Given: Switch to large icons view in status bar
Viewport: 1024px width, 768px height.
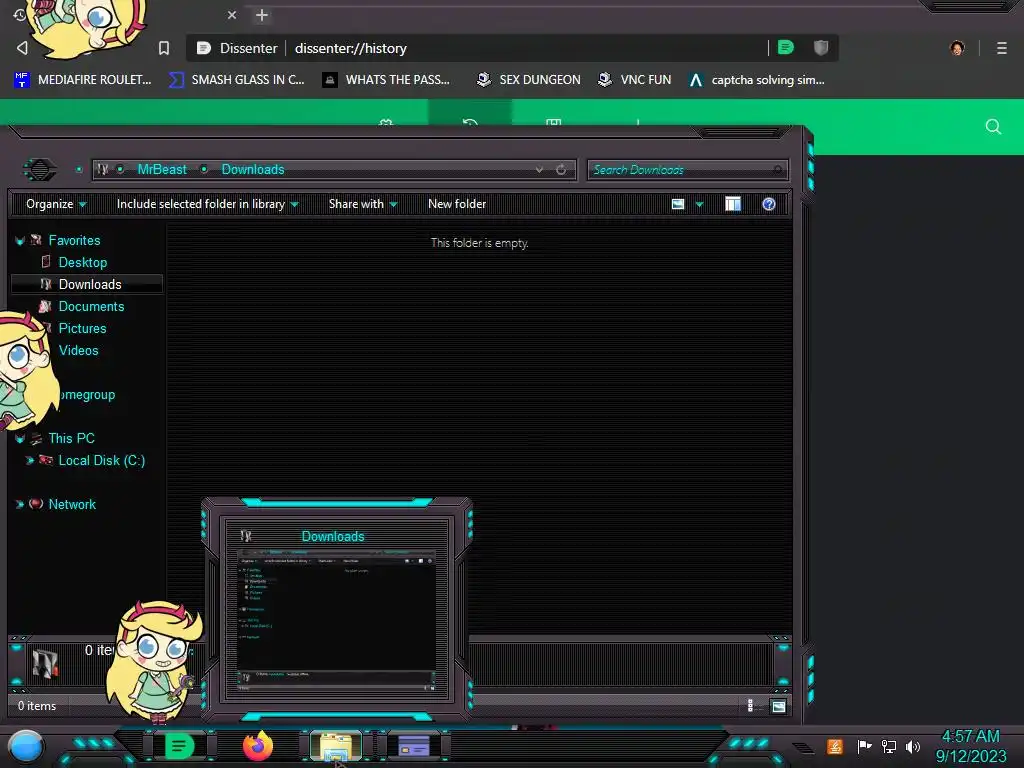Looking at the screenshot, I should pos(778,706).
